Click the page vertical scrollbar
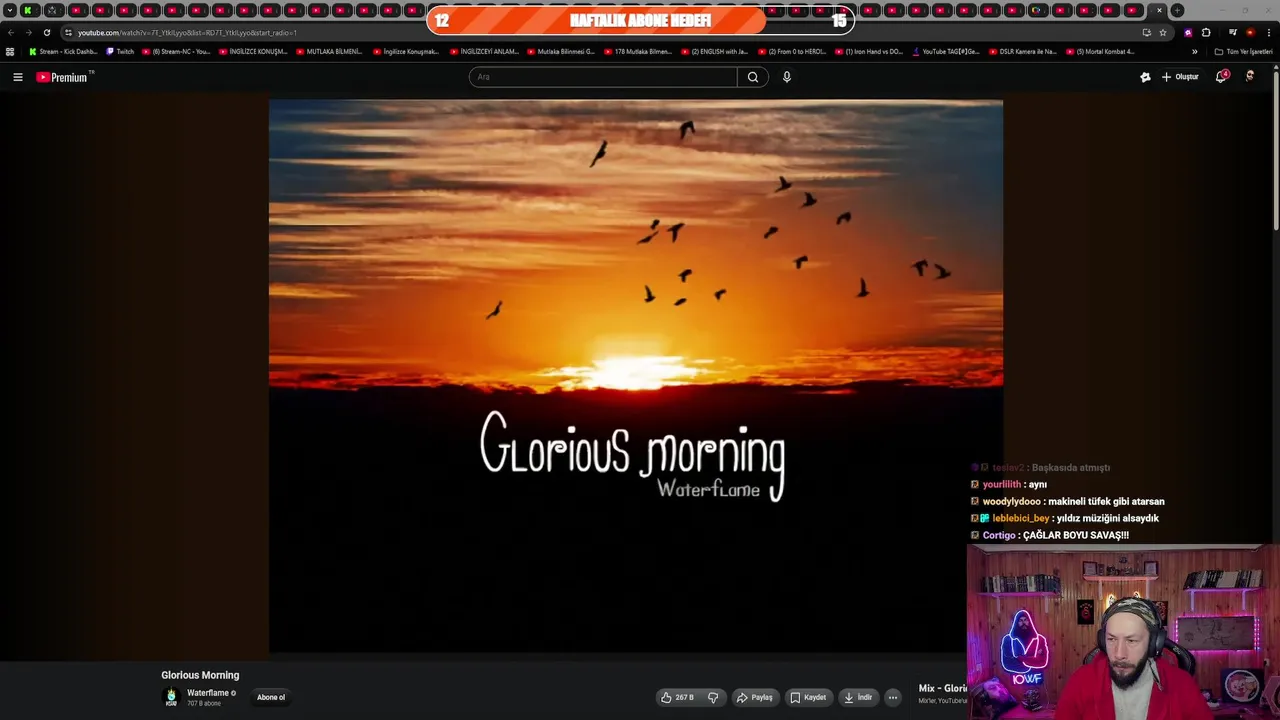The width and height of the screenshot is (1280, 720). (x=1276, y=150)
